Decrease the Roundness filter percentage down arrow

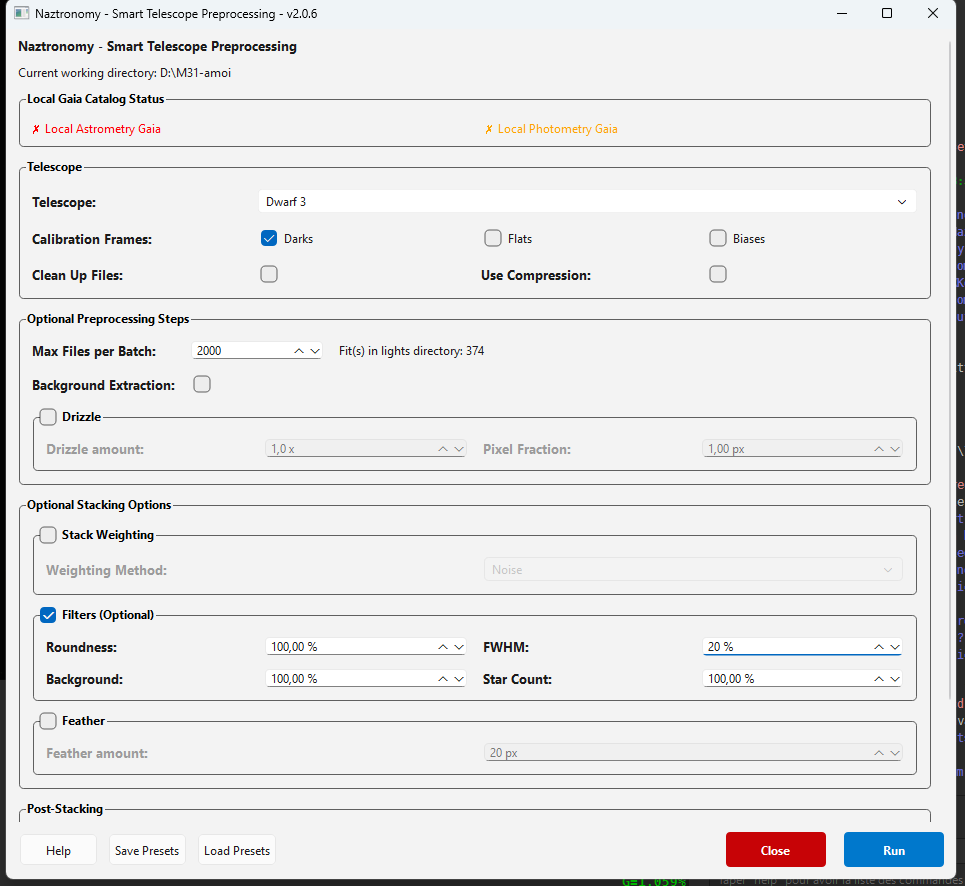tap(458, 647)
